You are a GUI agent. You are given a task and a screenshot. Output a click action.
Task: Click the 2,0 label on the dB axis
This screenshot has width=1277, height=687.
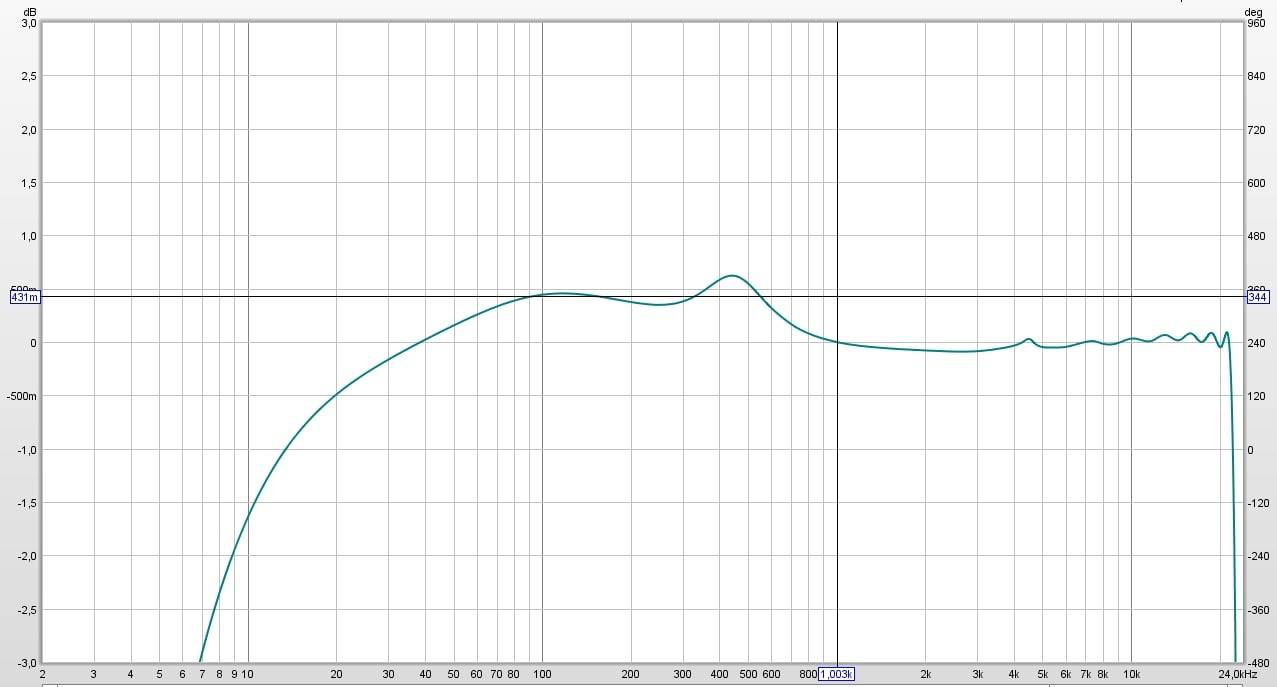pos(30,130)
